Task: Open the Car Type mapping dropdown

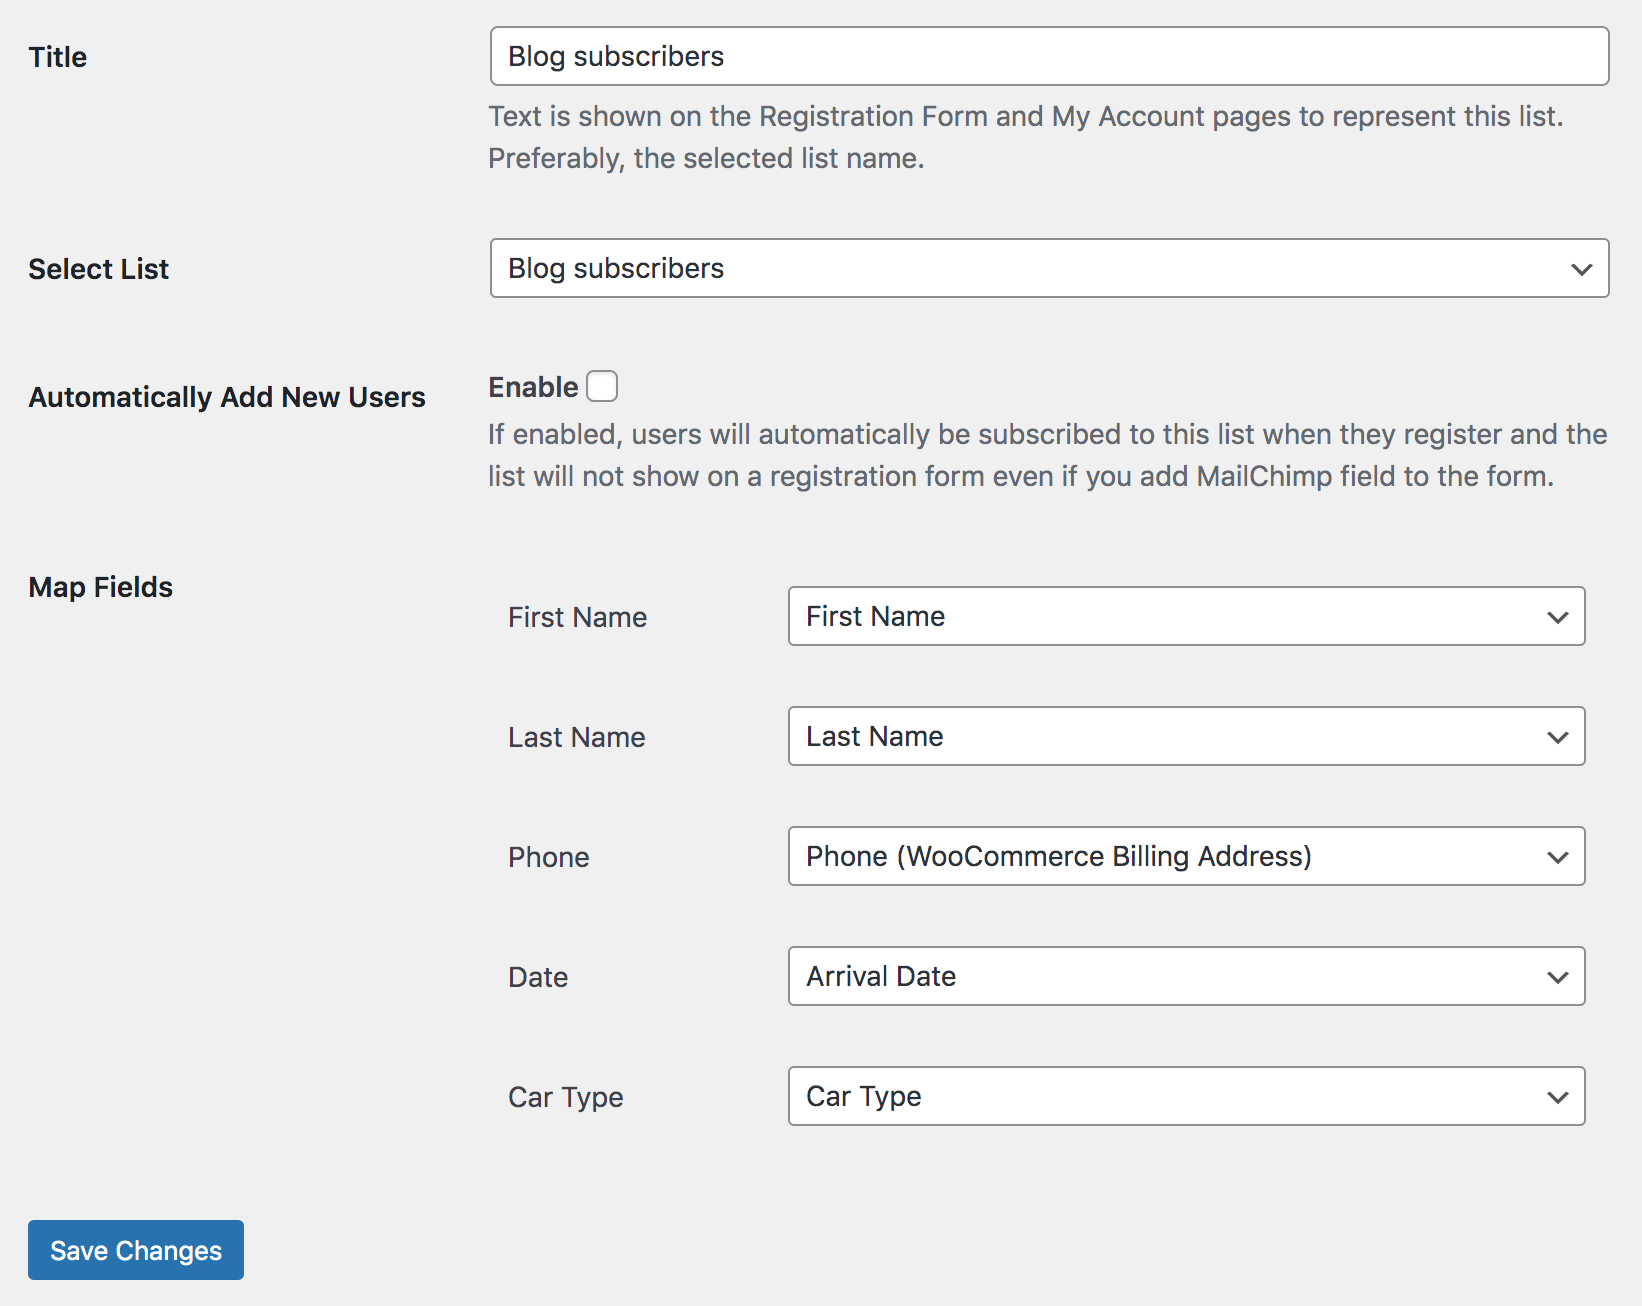Action: click(1186, 1096)
